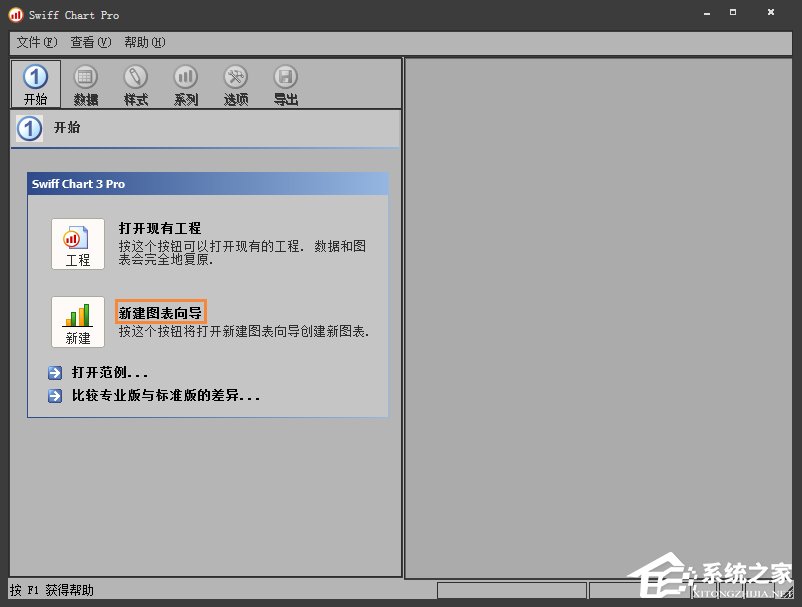Select the 开始 (Start) toolbar icon

[35, 83]
